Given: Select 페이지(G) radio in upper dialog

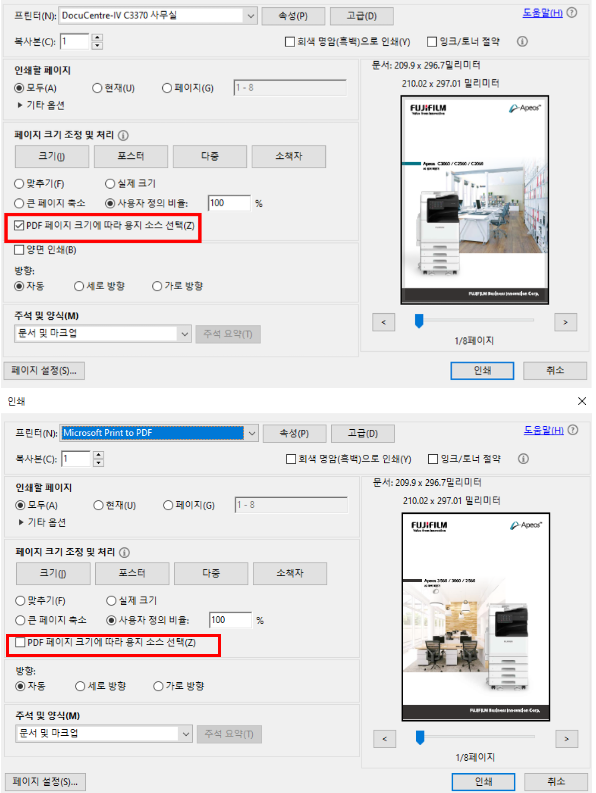Looking at the screenshot, I should 167,88.
